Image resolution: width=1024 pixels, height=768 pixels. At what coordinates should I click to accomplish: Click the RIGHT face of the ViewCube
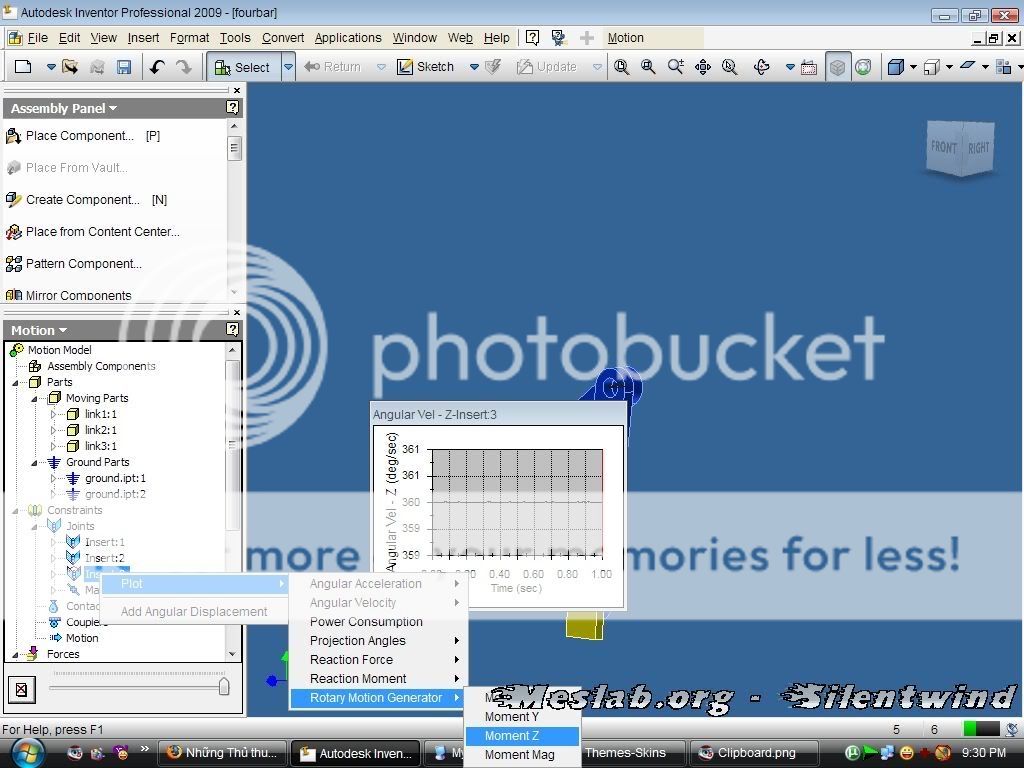[978, 148]
